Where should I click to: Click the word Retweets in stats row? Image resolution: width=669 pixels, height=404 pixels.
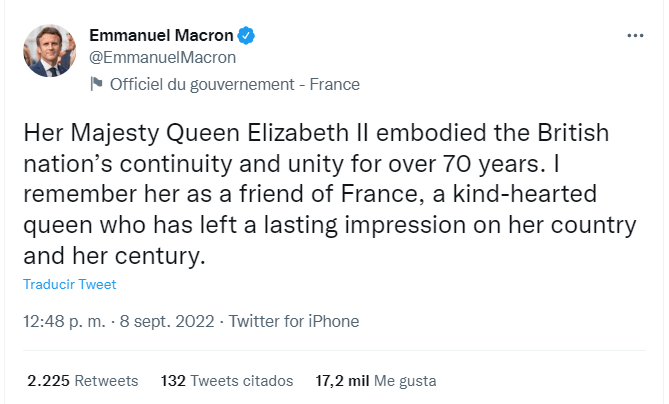point(106,381)
